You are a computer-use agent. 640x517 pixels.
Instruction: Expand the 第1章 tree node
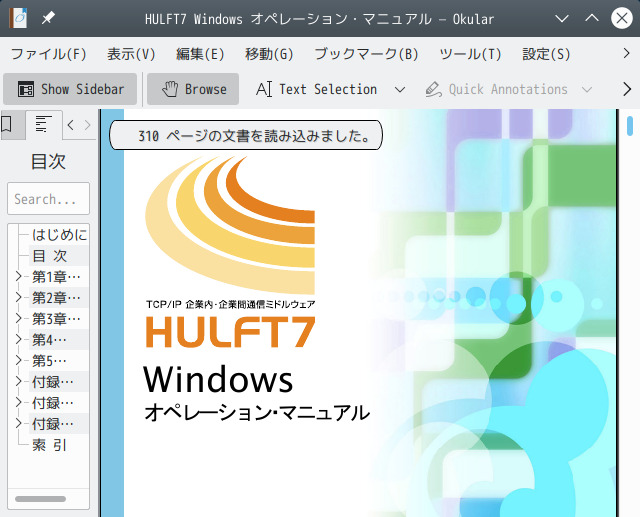(x=18, y=276)
